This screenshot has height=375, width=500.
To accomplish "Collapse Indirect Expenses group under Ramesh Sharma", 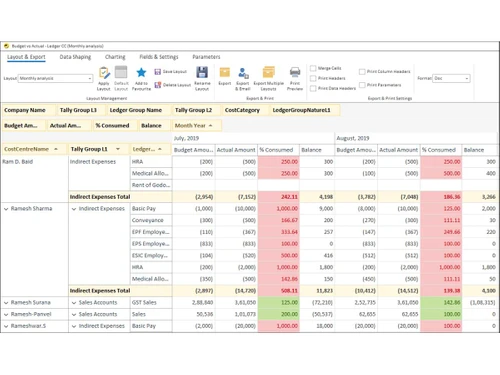I will click(x=74, y=209).
